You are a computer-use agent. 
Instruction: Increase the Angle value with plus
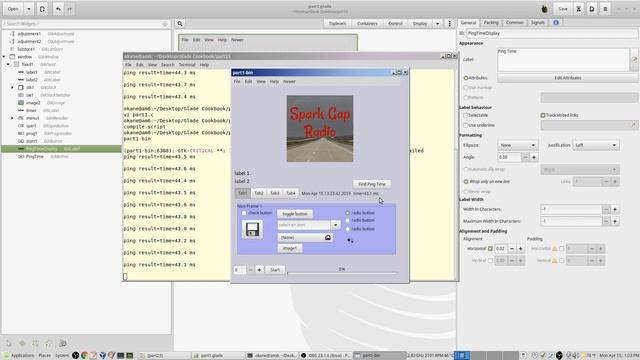[534, 157]
